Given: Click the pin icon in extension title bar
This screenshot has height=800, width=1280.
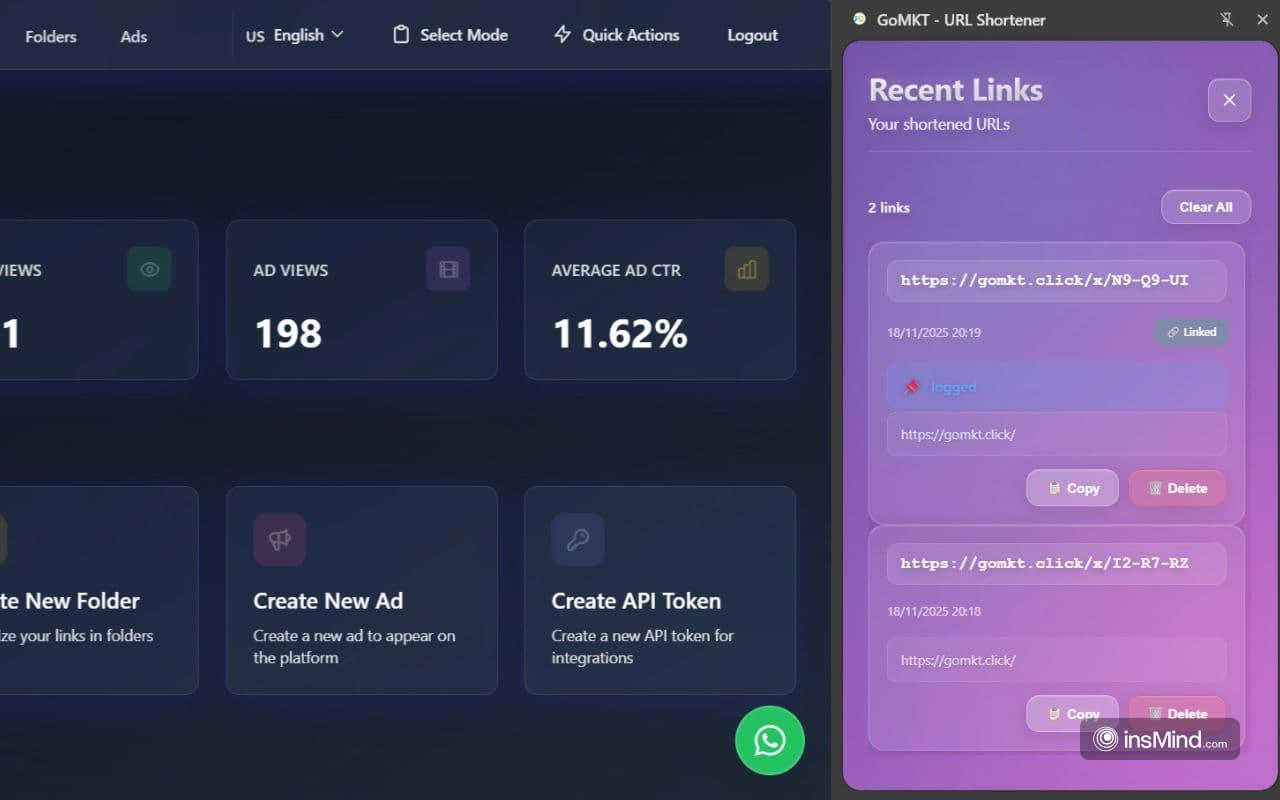Looking at the screenshot, I should (1227, 19).
